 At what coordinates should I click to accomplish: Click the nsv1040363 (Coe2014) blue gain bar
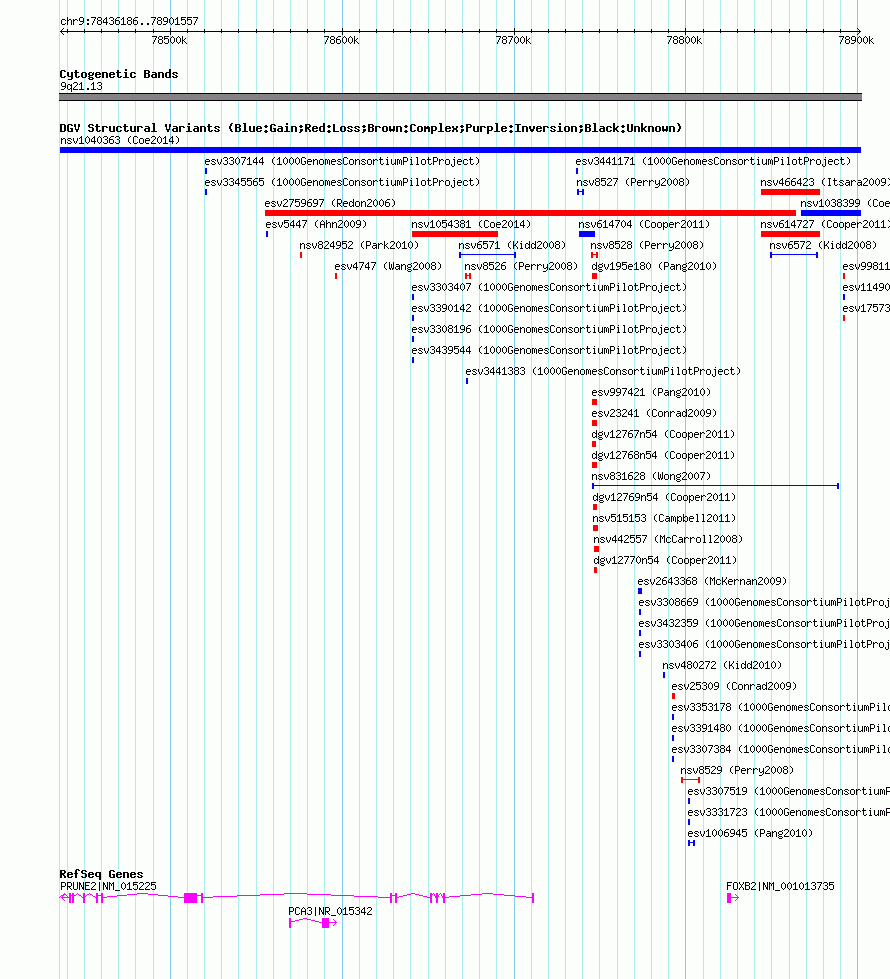coord(460,150)
